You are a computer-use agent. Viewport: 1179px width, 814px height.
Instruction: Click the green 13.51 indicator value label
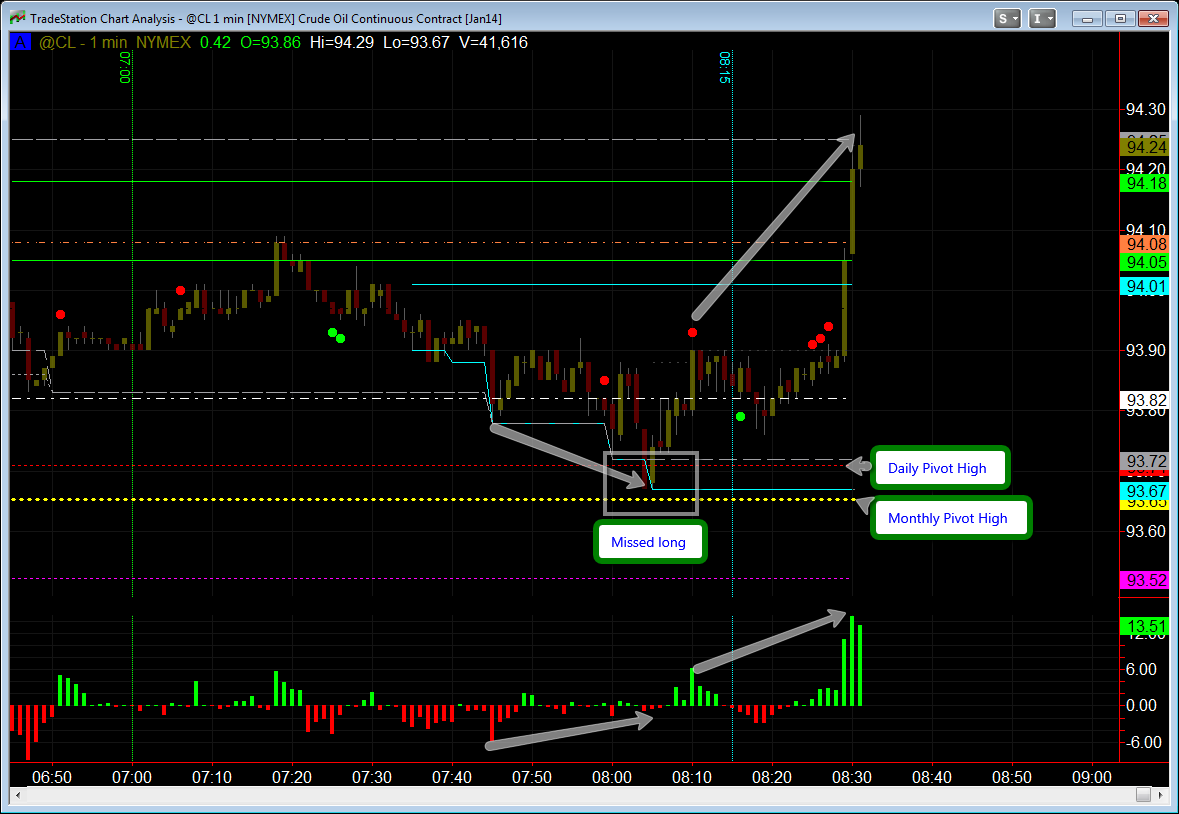(x=1144, y=627)
